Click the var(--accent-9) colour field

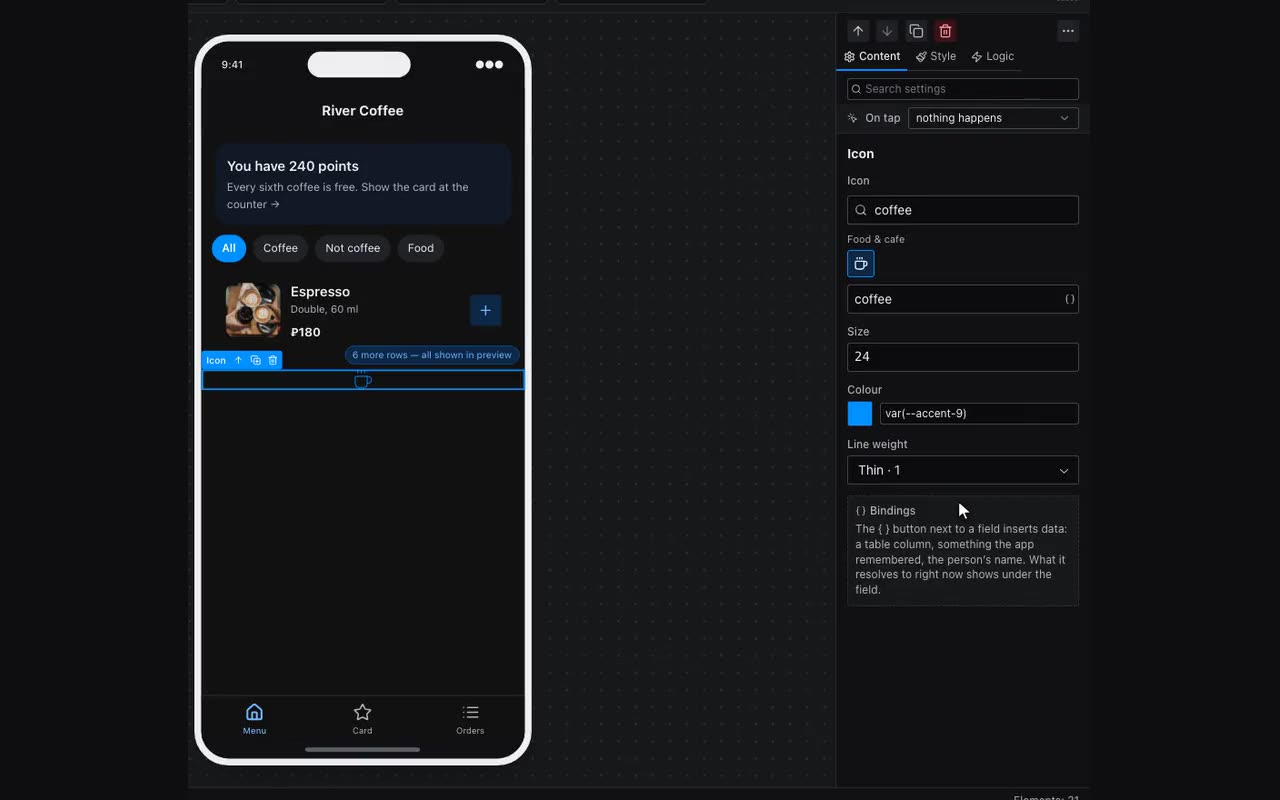tap(979, 413)
